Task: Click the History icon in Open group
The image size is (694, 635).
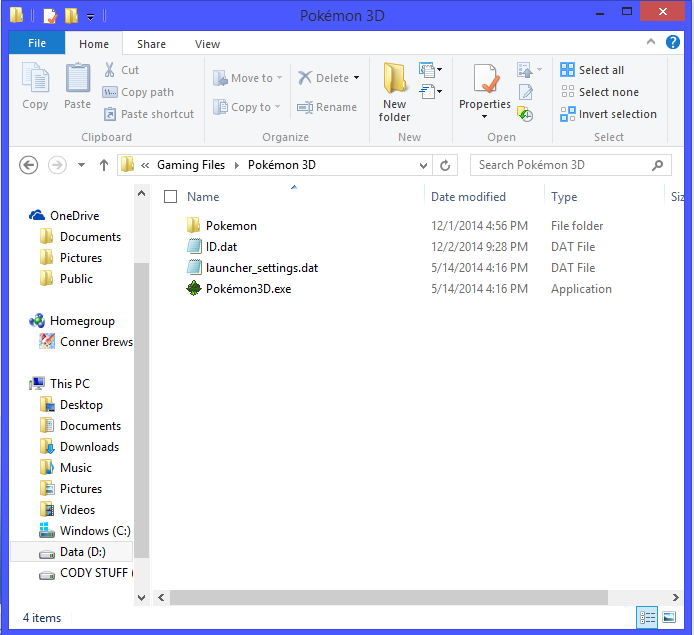Action: [525, 114]
